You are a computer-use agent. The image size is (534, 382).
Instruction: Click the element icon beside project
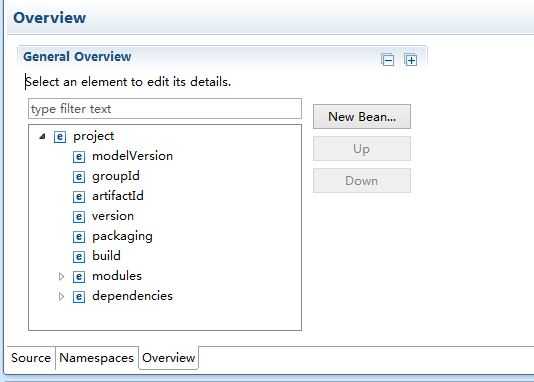tap(60, 137)
